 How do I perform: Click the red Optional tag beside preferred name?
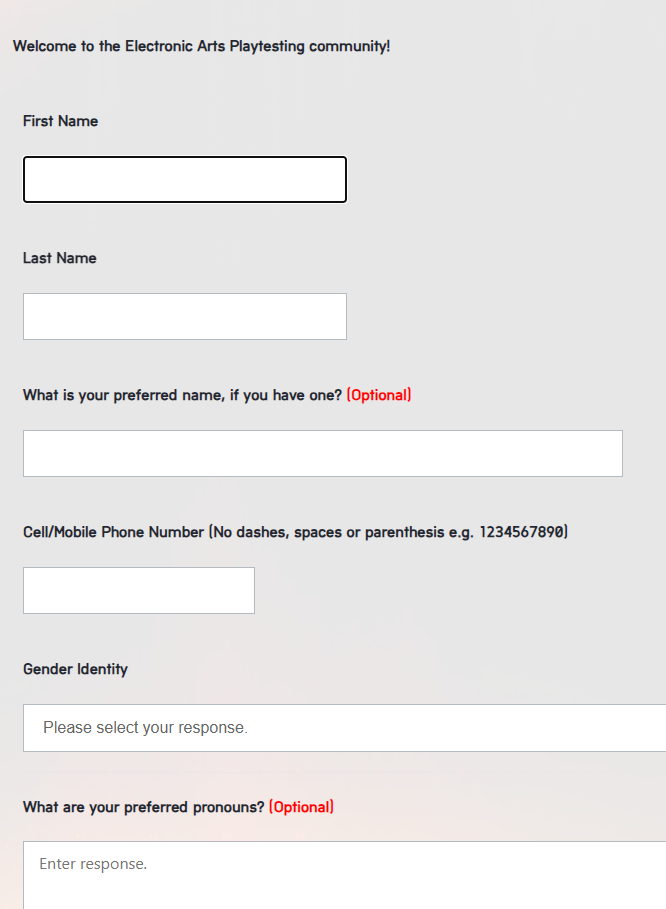pyautogui.click(x=379, y=395)
